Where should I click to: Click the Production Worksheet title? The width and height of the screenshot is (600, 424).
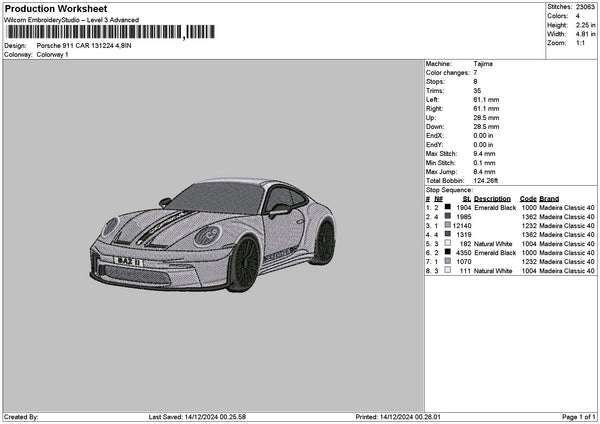56,8
